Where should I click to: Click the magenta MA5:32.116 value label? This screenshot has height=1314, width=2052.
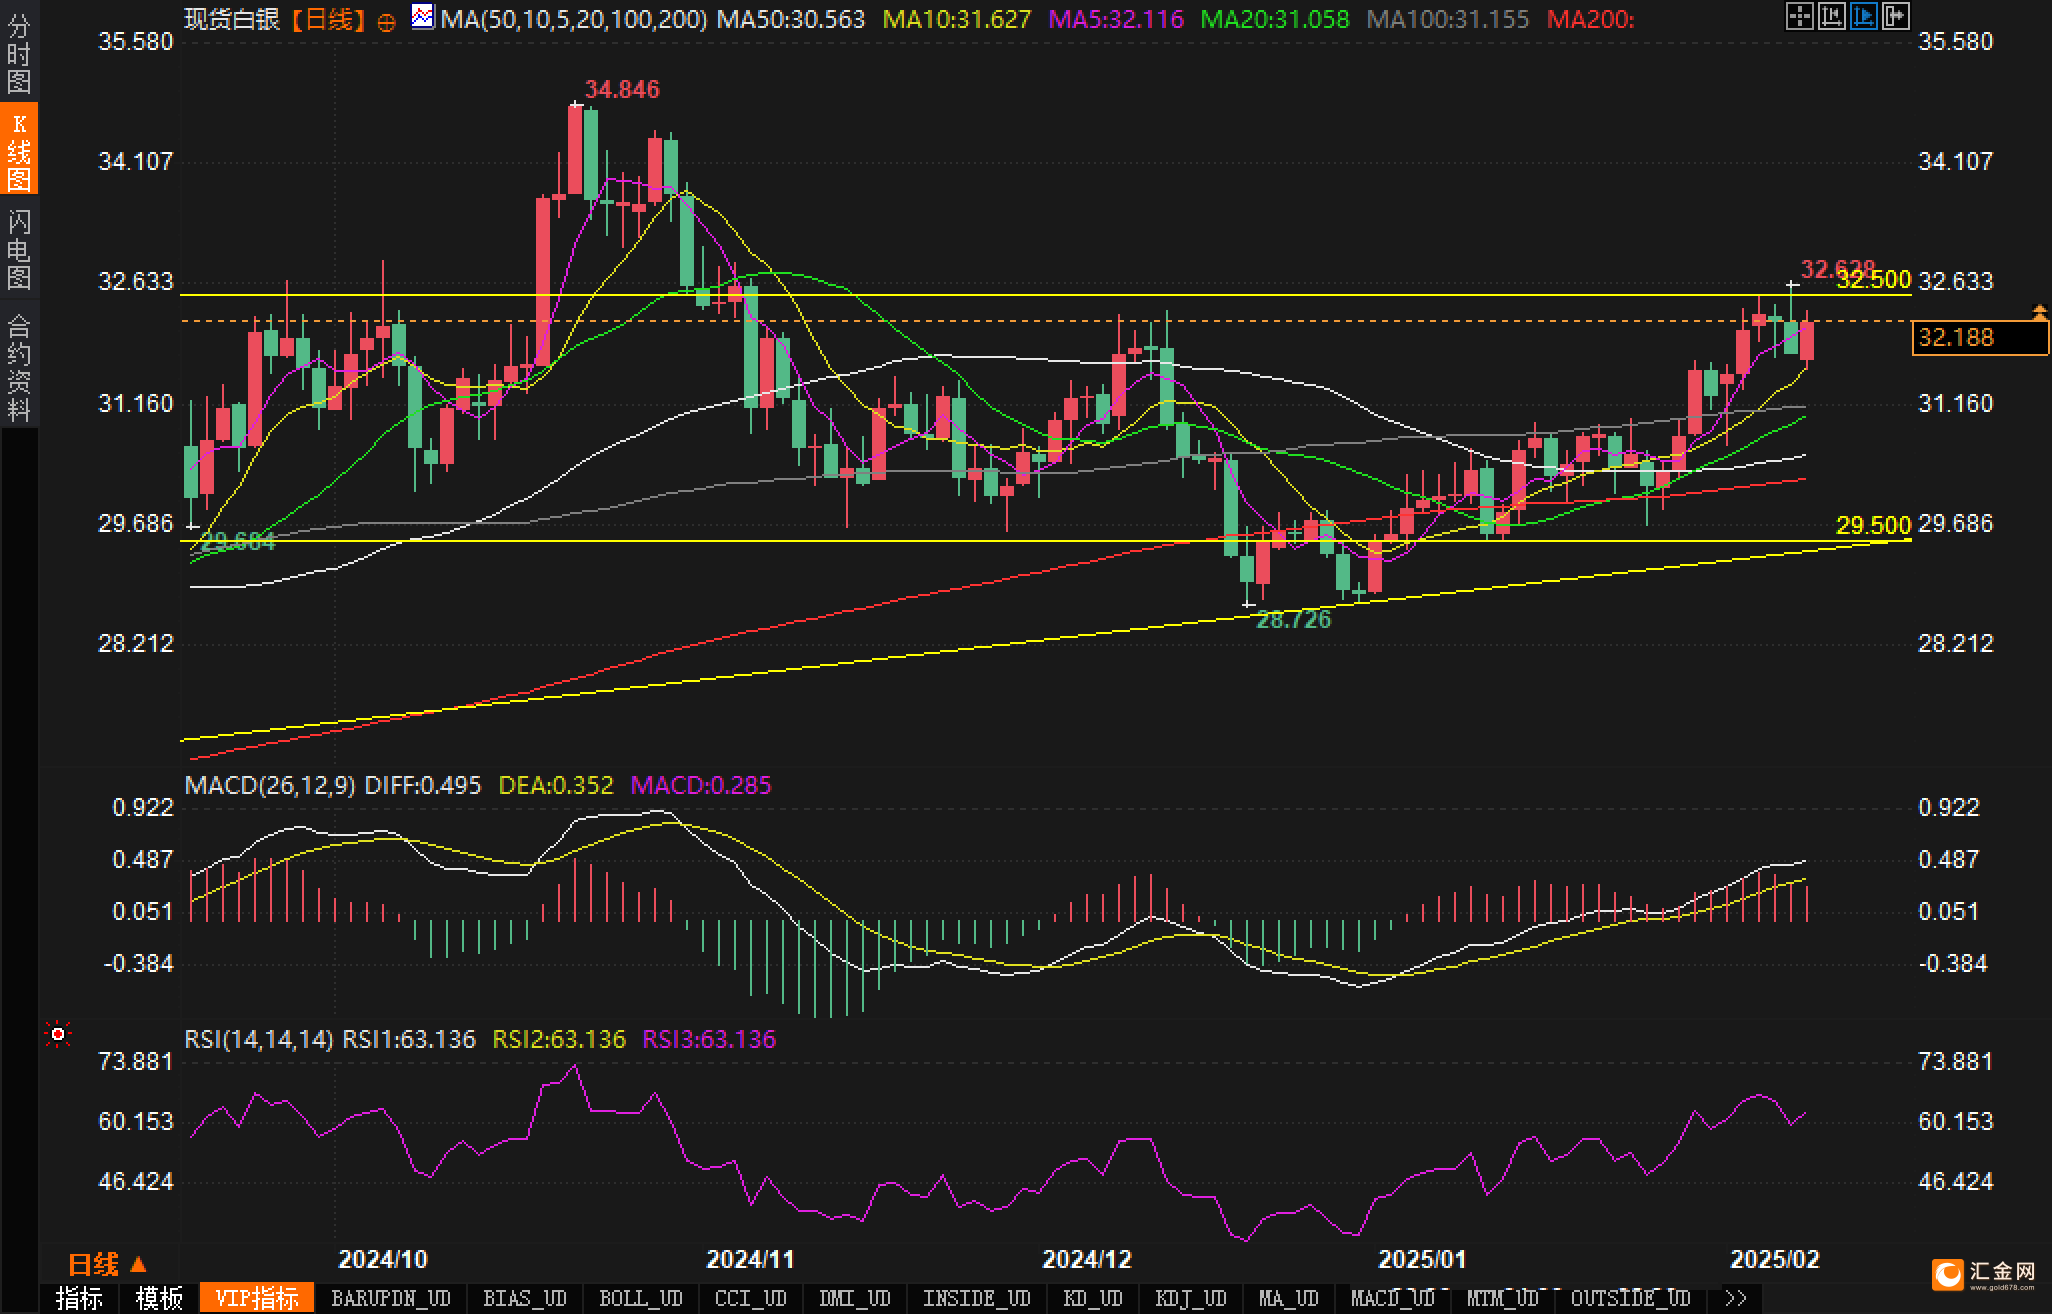(1116, 19)
